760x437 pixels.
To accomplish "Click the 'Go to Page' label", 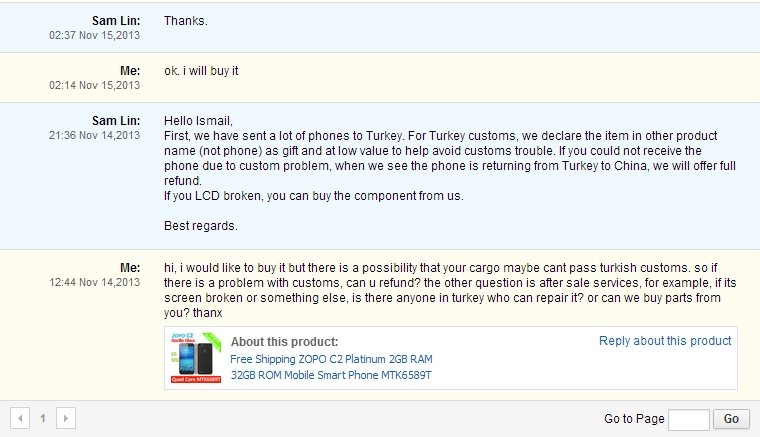I will point(633,419).
